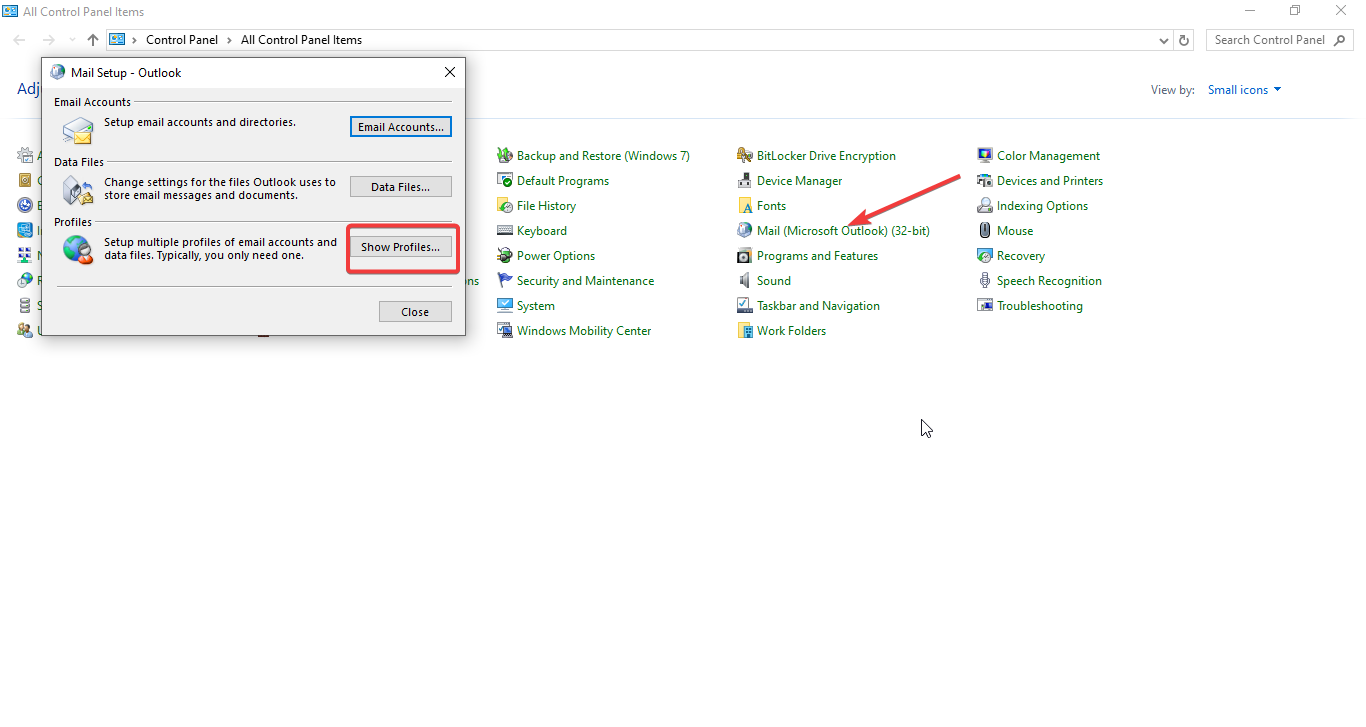1366x727 pixels.
Task: Expand the Control Panel breadcrumb chevron
Action: (x=227, y=40)
